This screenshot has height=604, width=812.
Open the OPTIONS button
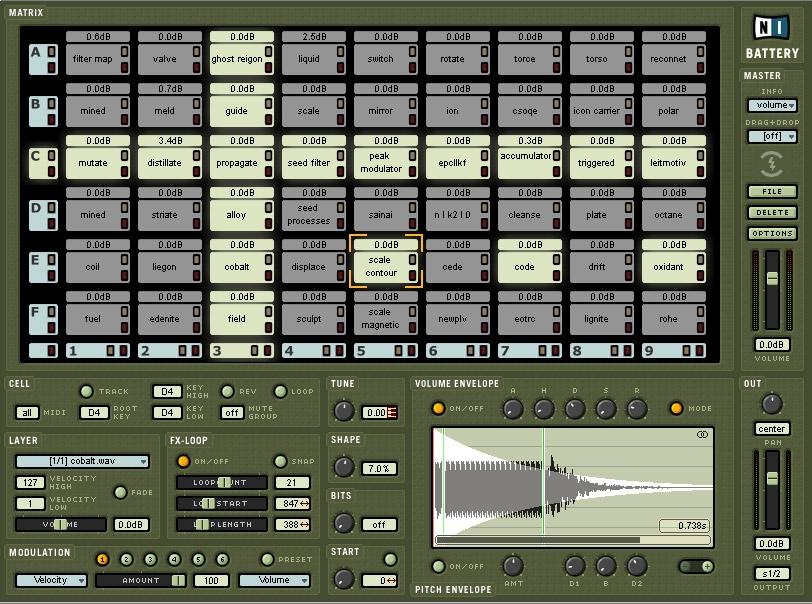click(772, 234)
